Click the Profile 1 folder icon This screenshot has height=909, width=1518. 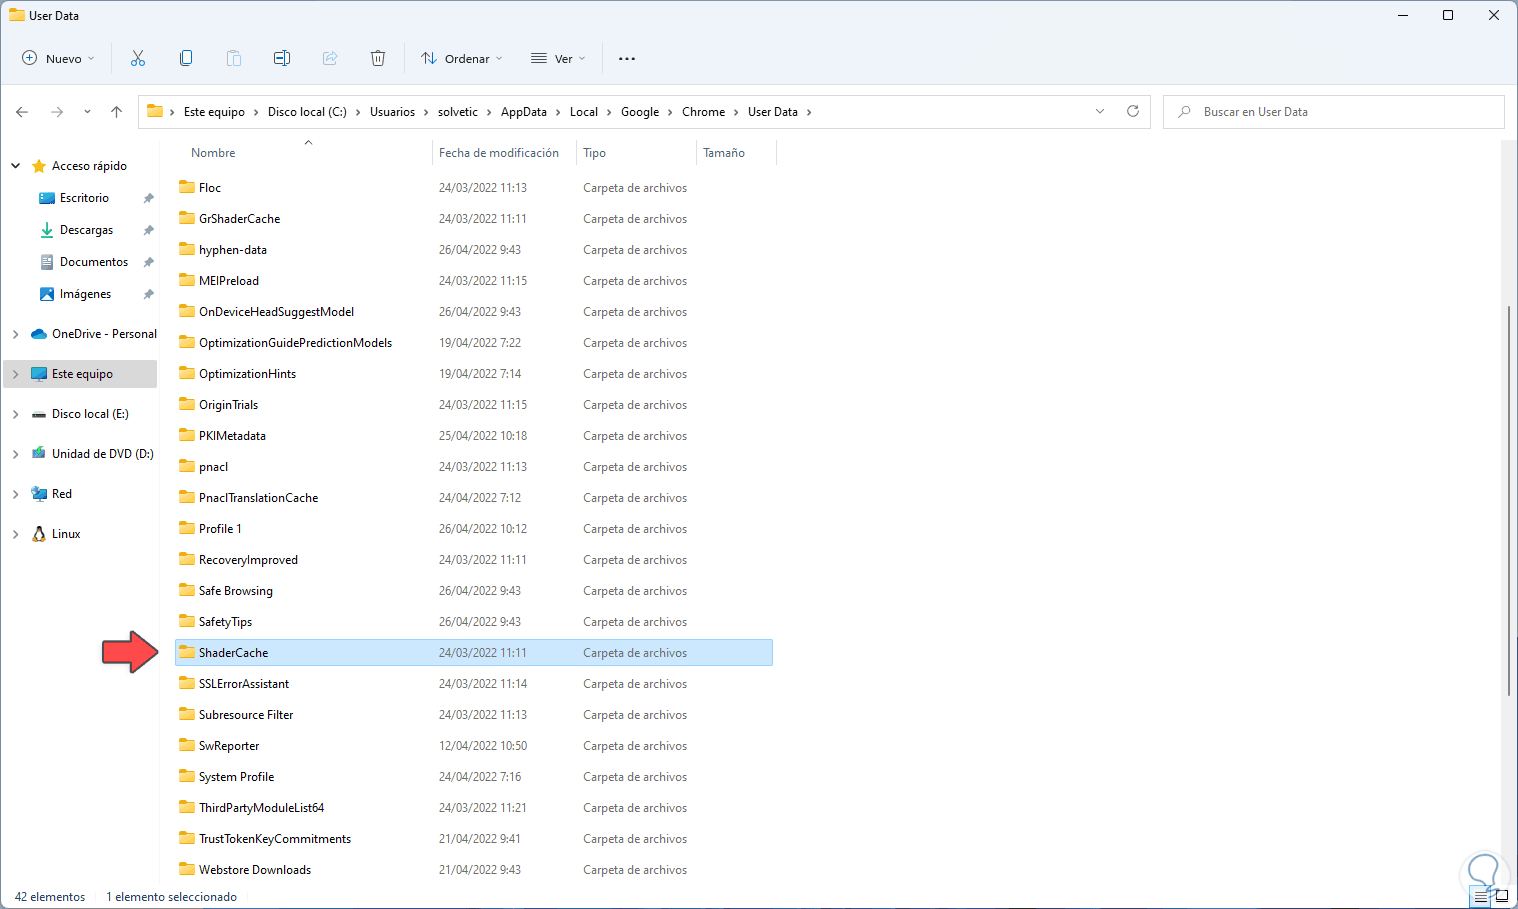click(x=187, y=528)
